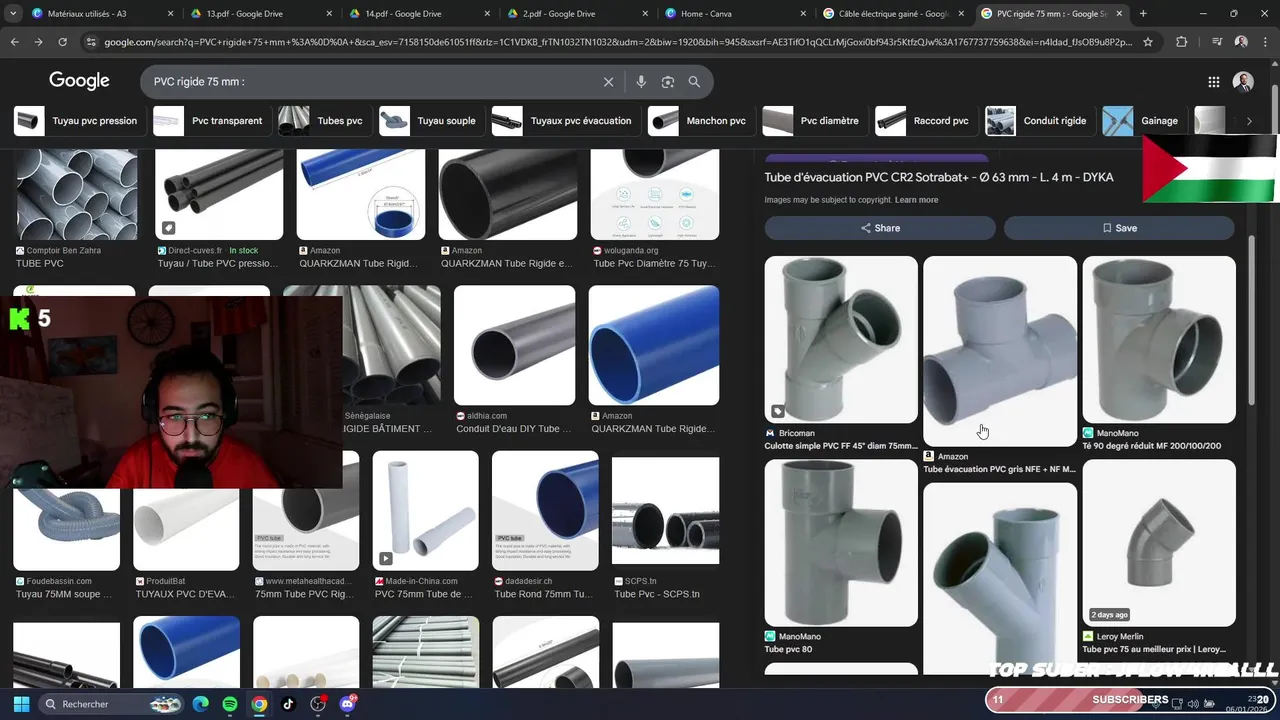
Task: Open the Comptoir Ben Zahra TUBE PVC image
Action: (x=76, y=195)
